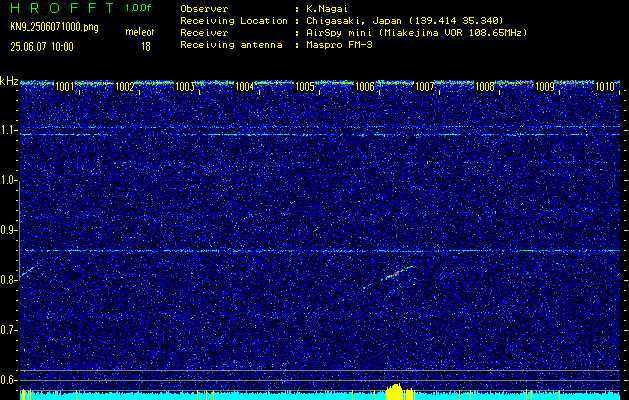Click the 1001 time marker
629x400 pixels.
click(64, 87)
